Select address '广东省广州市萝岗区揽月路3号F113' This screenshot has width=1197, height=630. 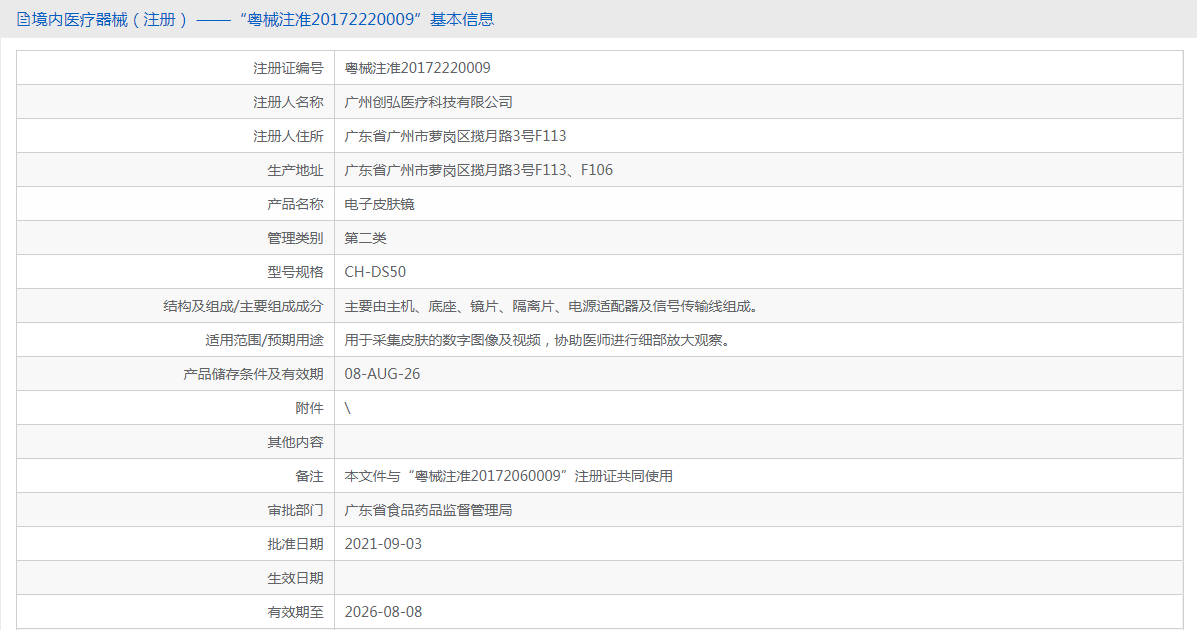click(x=455, y=136)
